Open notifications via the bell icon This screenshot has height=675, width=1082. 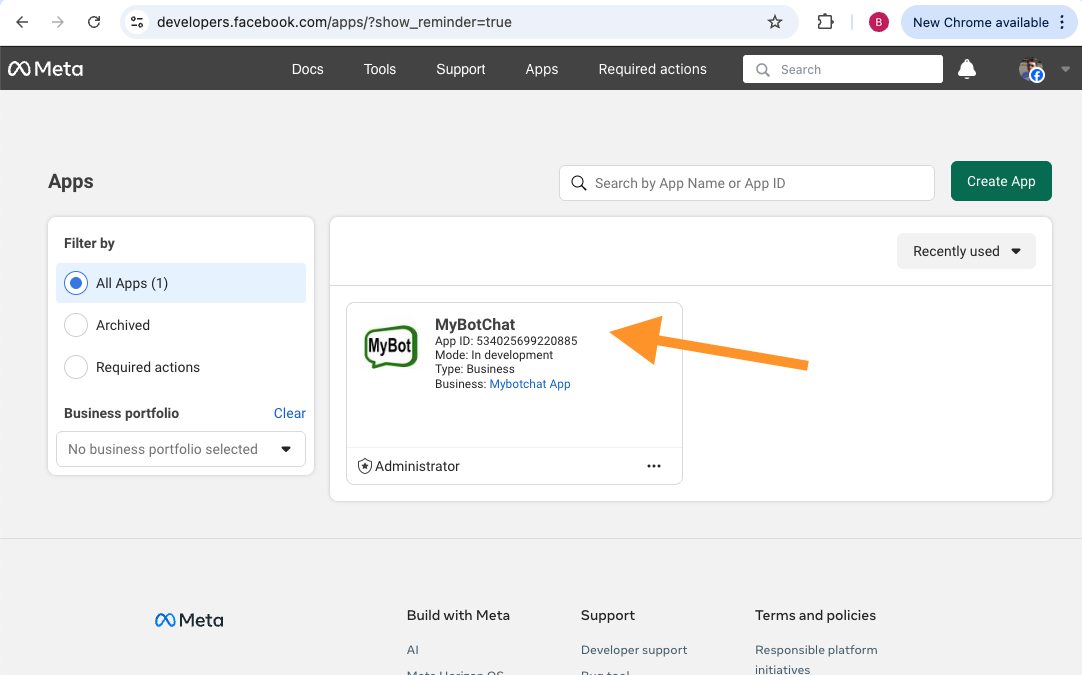[x=966, y=68]
